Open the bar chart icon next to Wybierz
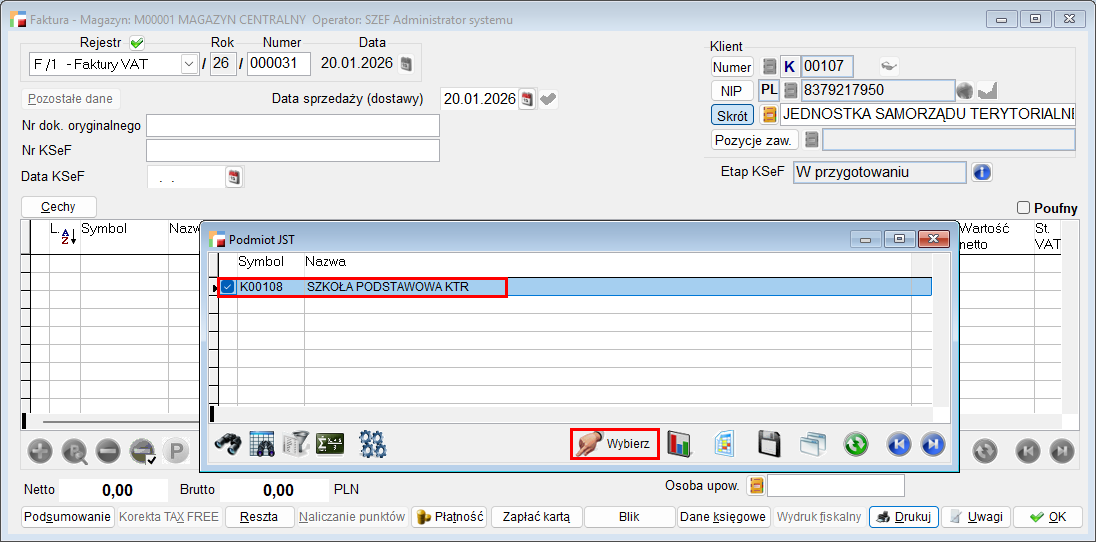1096x542 pixels. [681, 443]
